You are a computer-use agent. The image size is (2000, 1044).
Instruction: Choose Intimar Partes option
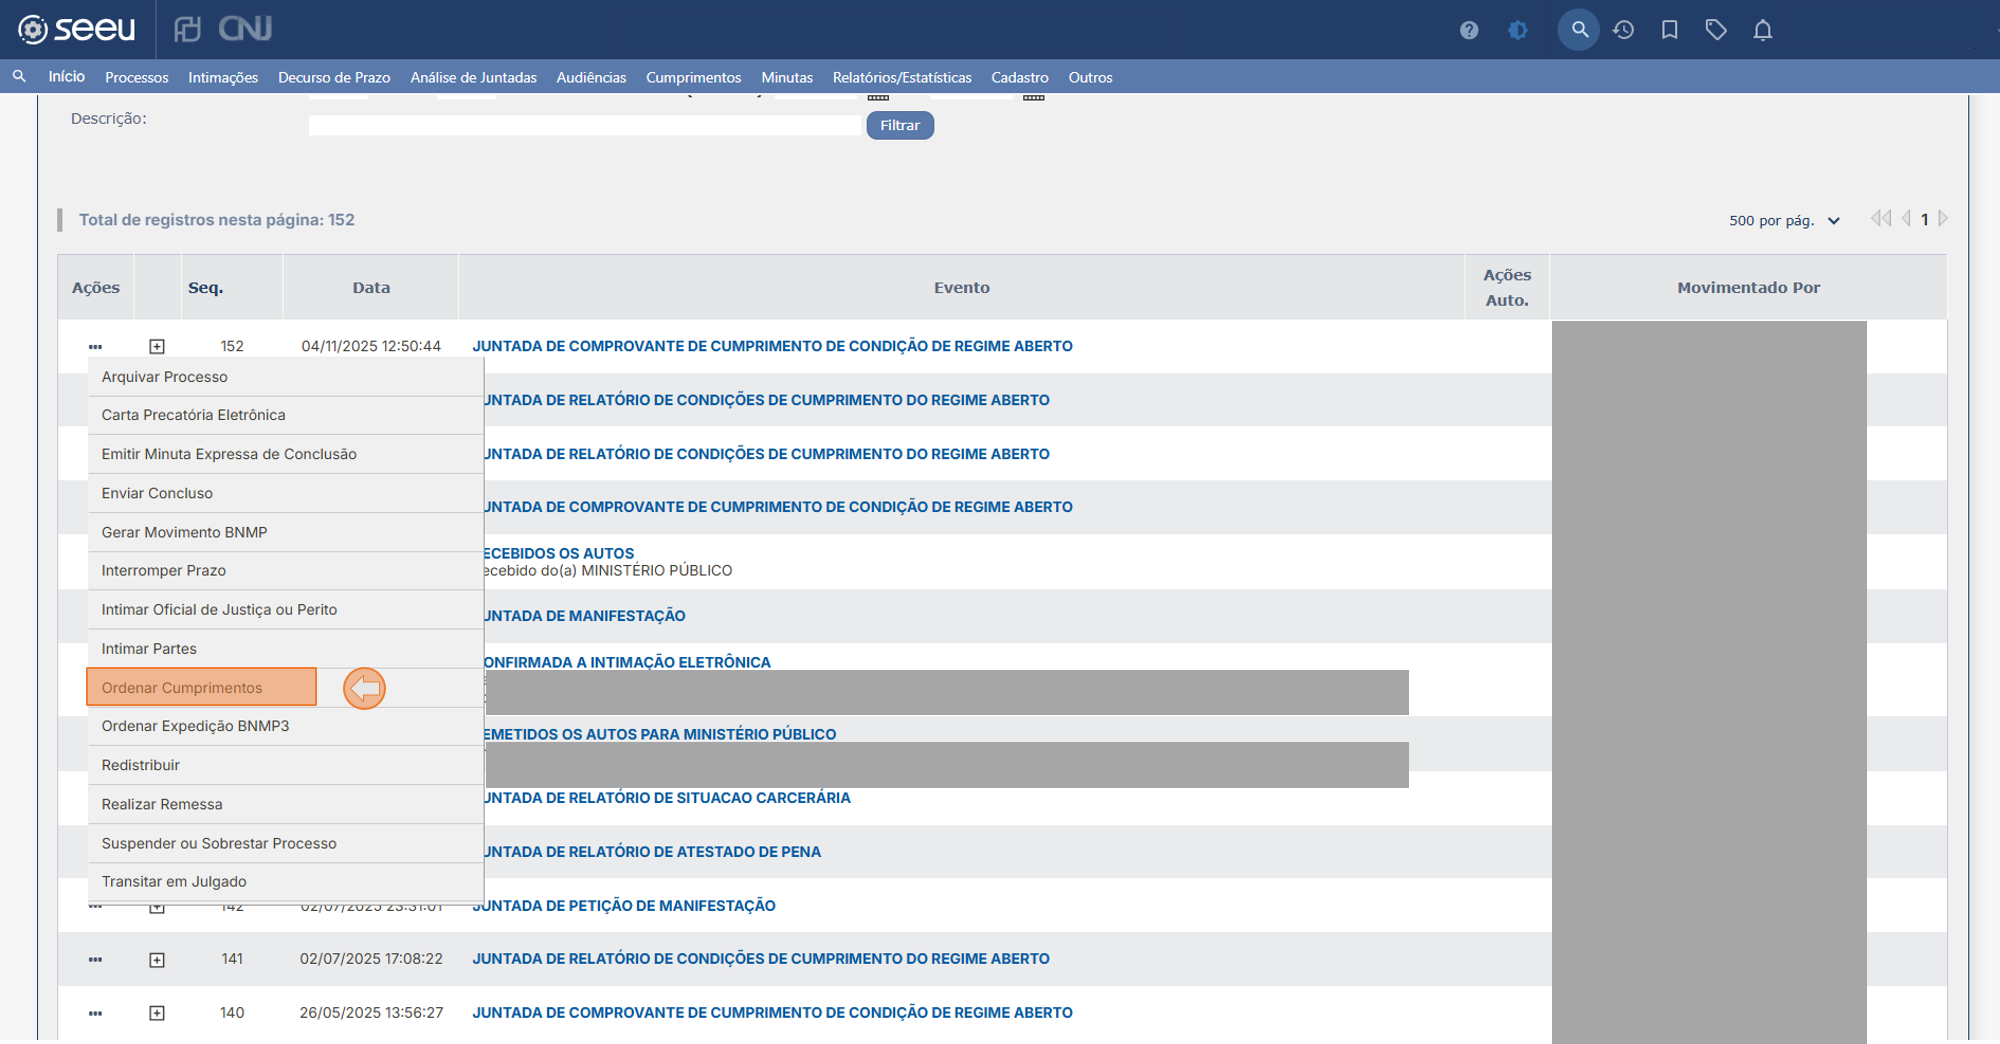[x=286, y=648]
